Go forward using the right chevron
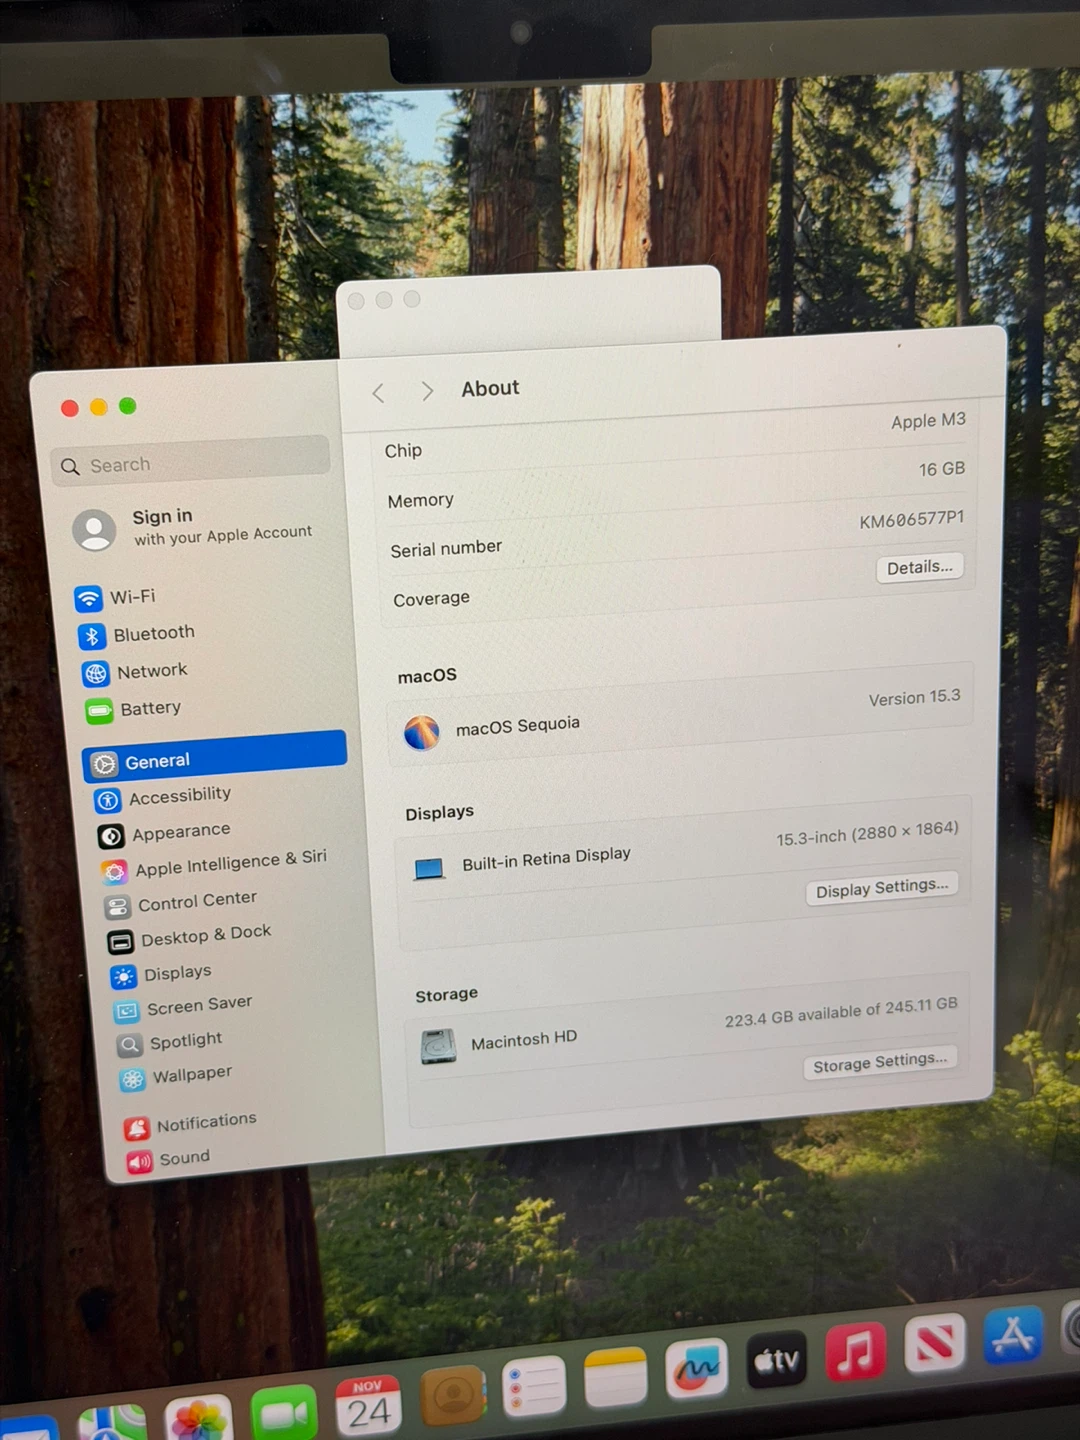This screenshot has width=1080, height=1440. pos(427,391)
